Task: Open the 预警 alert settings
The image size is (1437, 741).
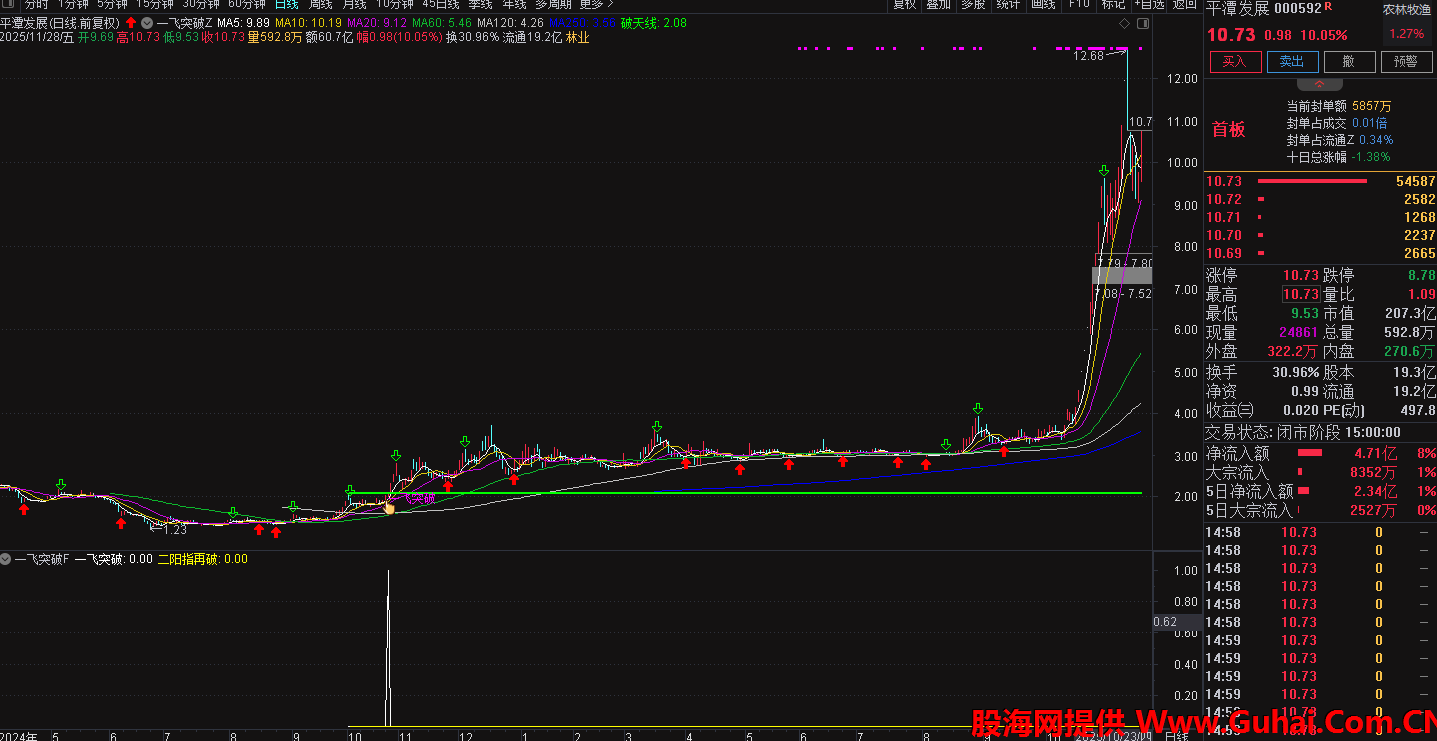Action: [x=1405, y=61]
